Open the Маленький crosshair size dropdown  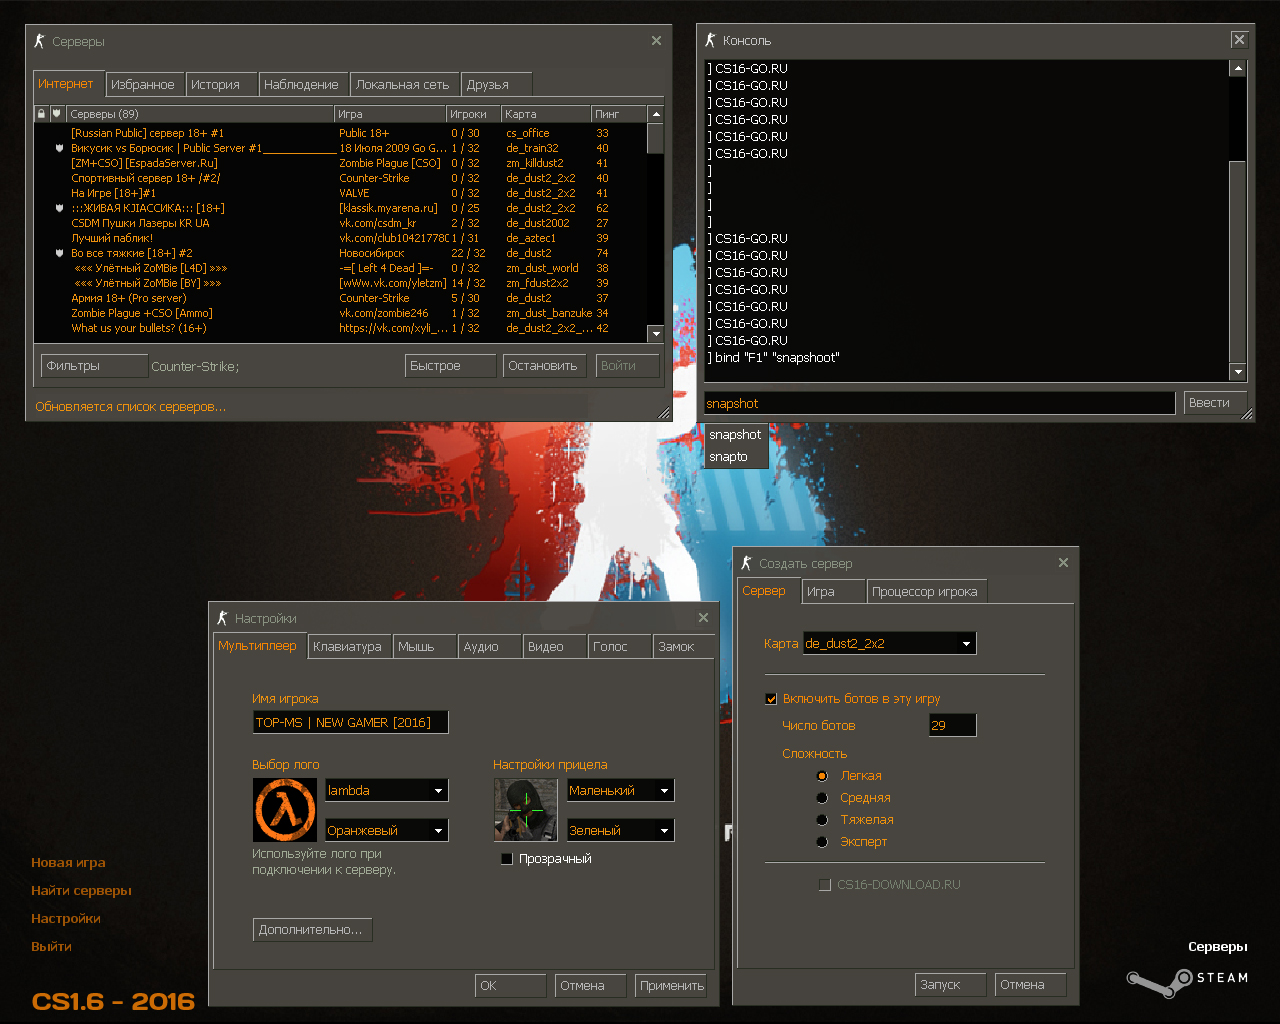[x=621, y=790]
